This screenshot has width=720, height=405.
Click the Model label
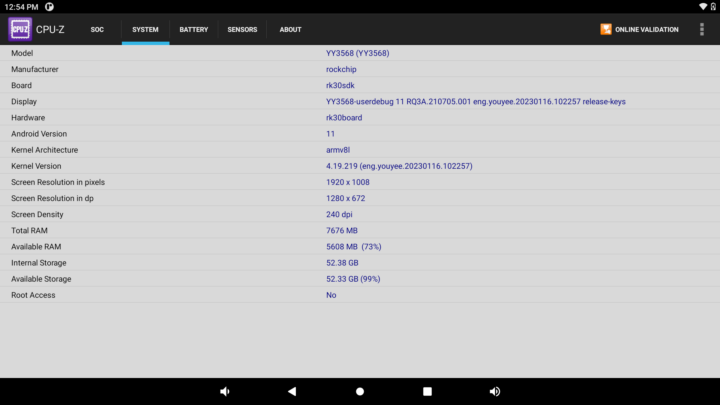point(22,53)
